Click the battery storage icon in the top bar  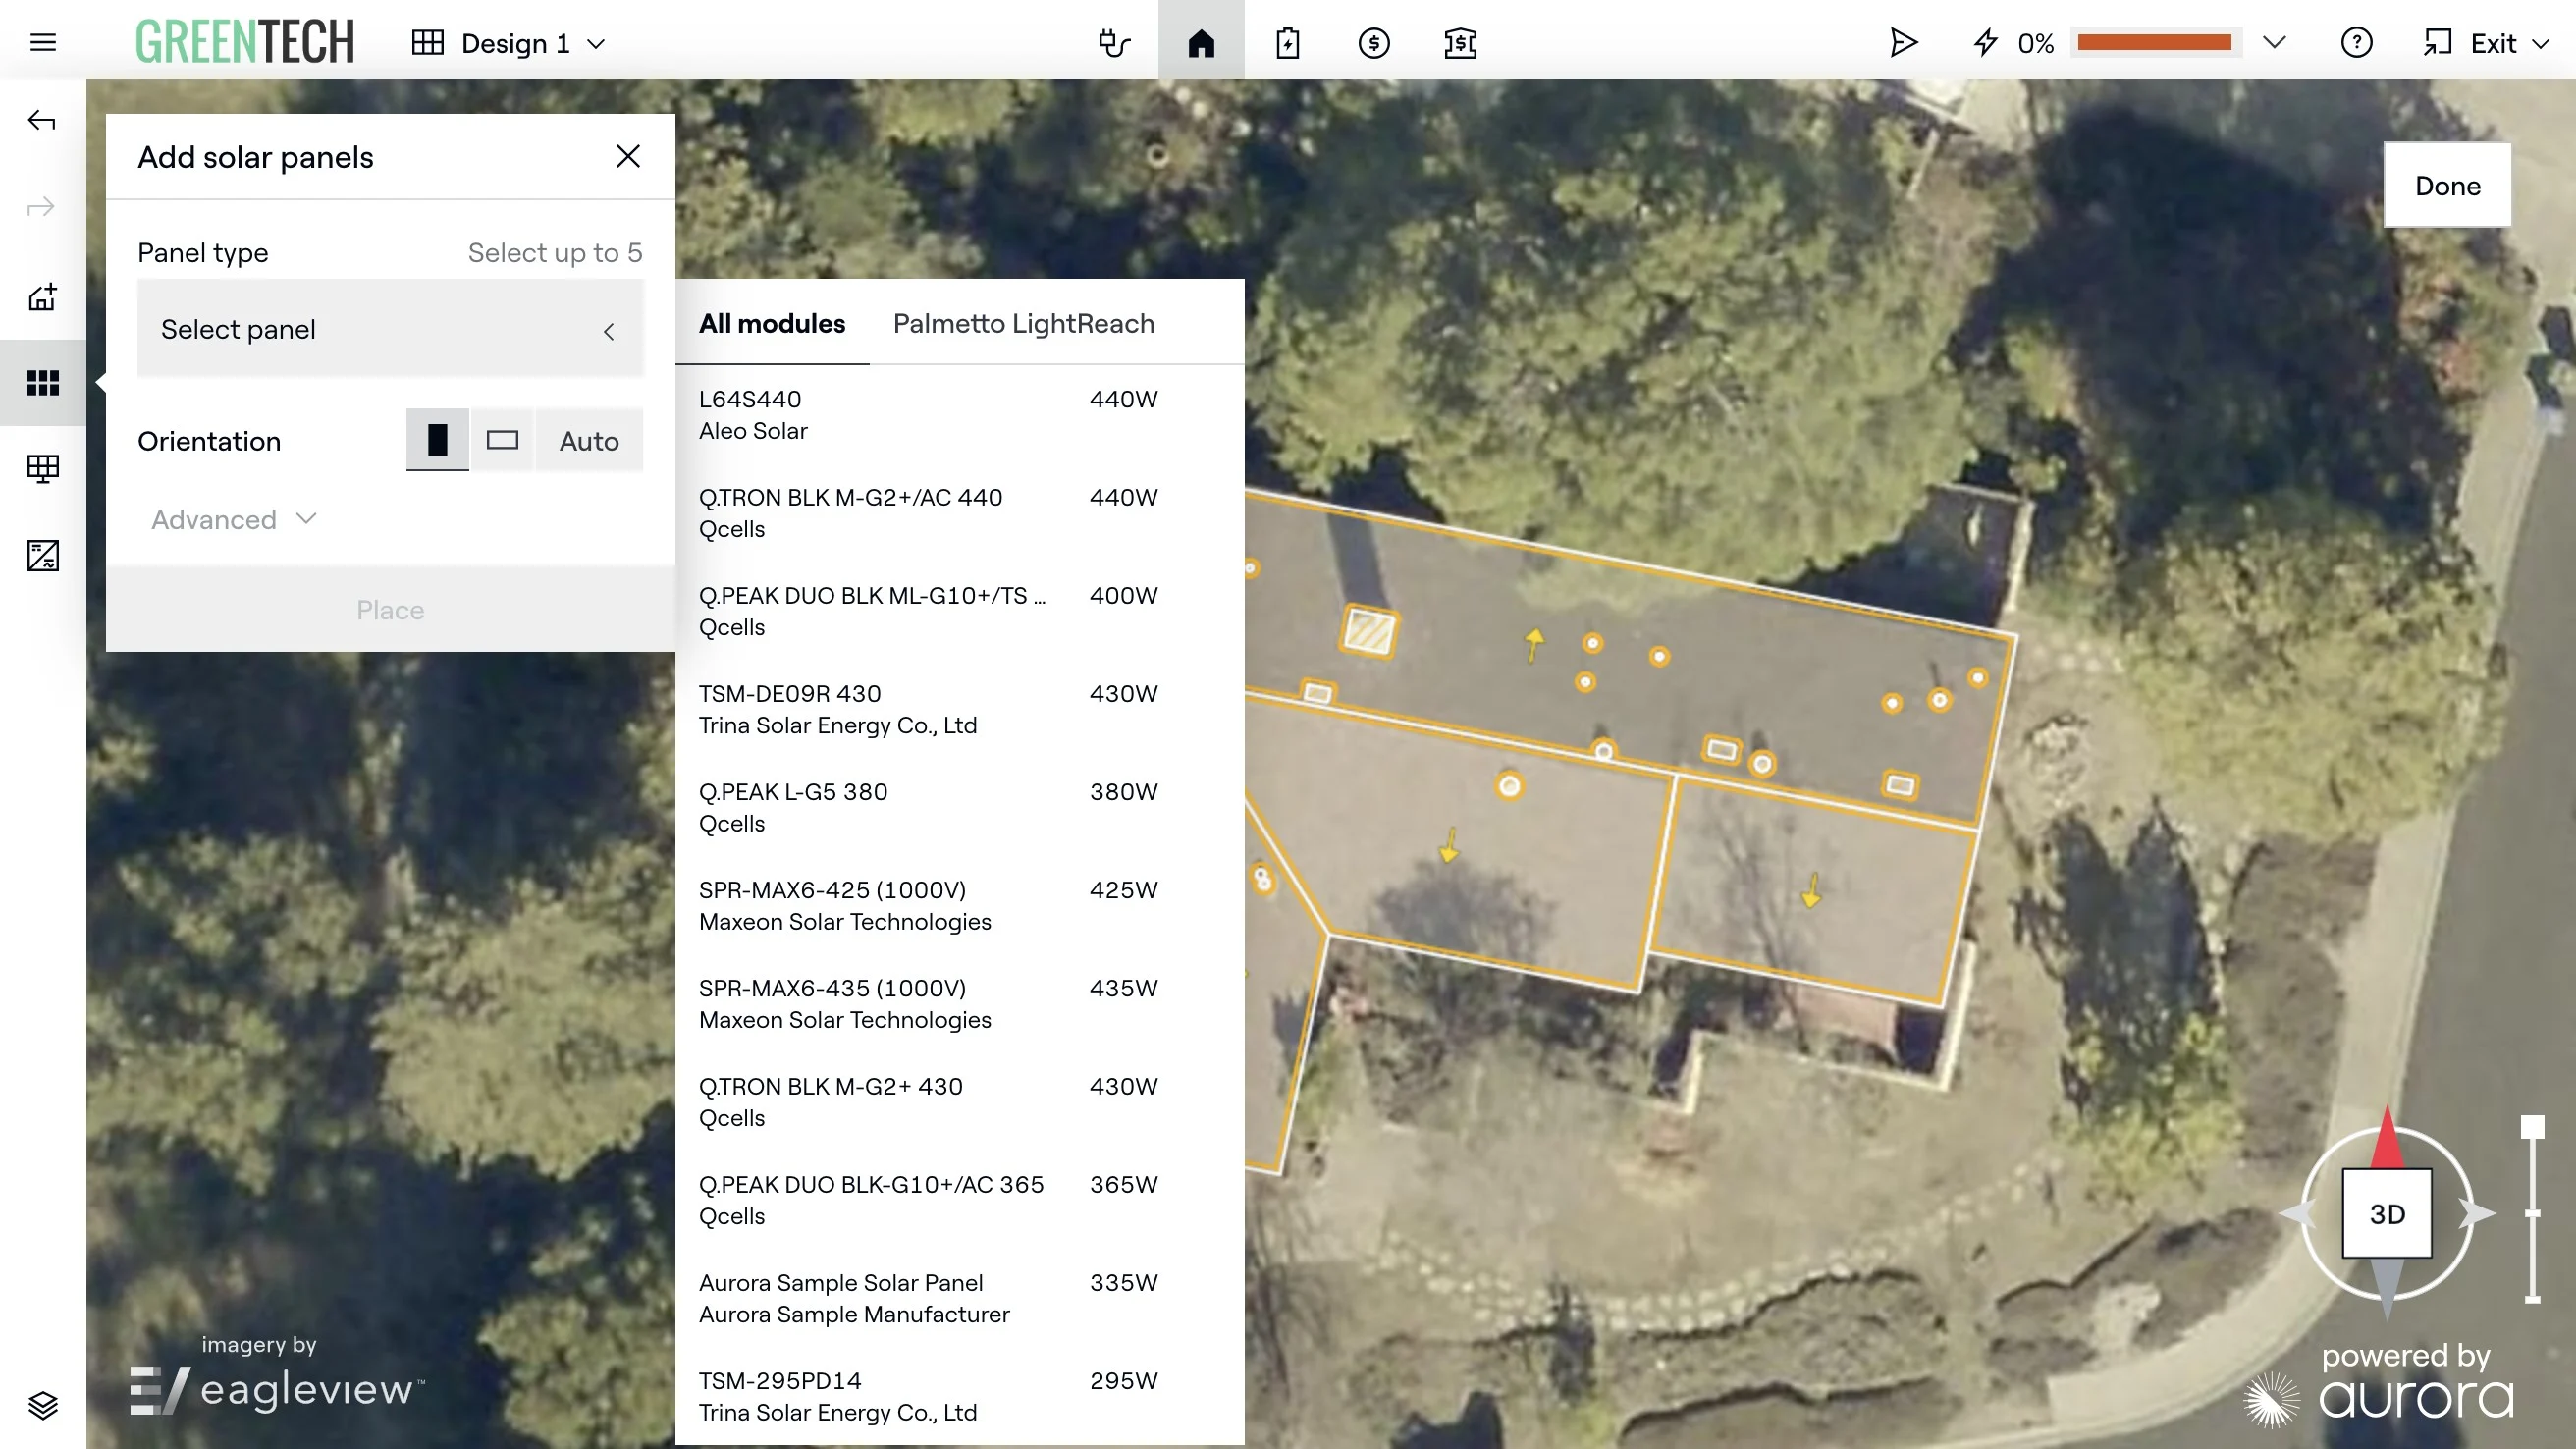pyautogui.click(x=1288, y=43)
